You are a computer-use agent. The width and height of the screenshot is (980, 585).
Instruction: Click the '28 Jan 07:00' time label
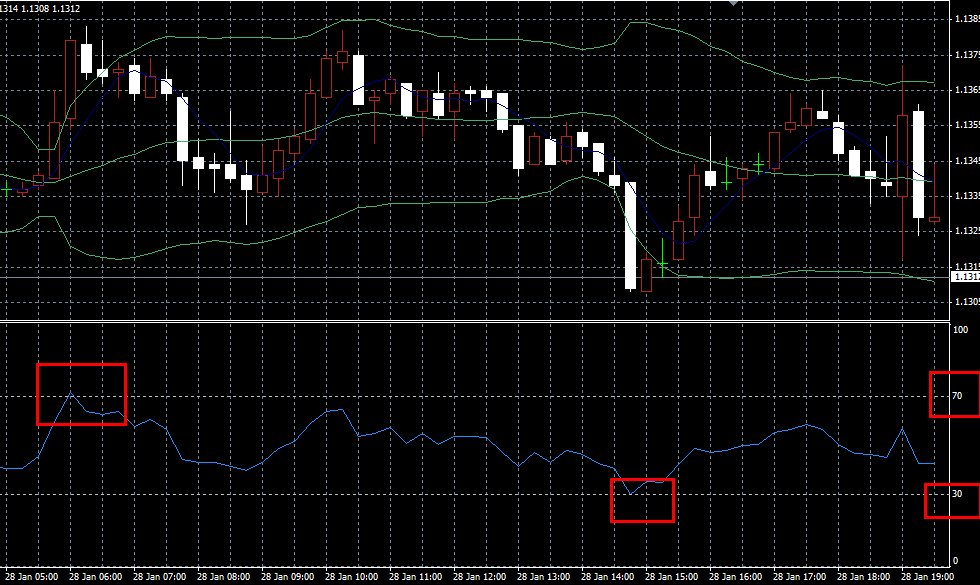[160, 576]
